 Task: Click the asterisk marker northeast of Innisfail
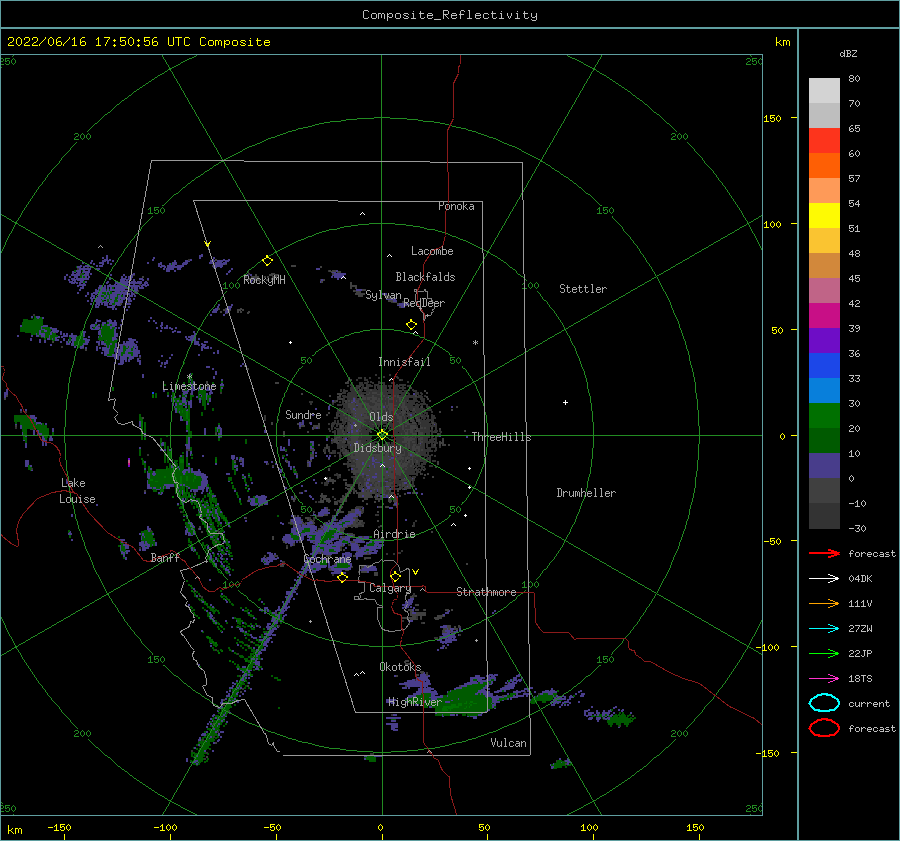tap(475, 343)
